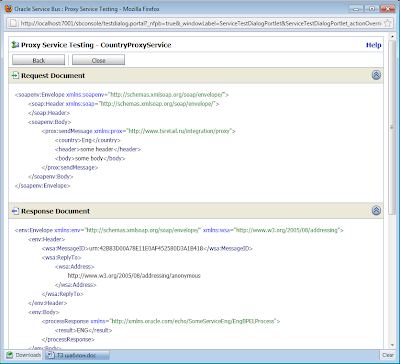The width and height of the screenshot is (400, 364).
Task: Click the Clear downloads button
Action: point(388,355)
